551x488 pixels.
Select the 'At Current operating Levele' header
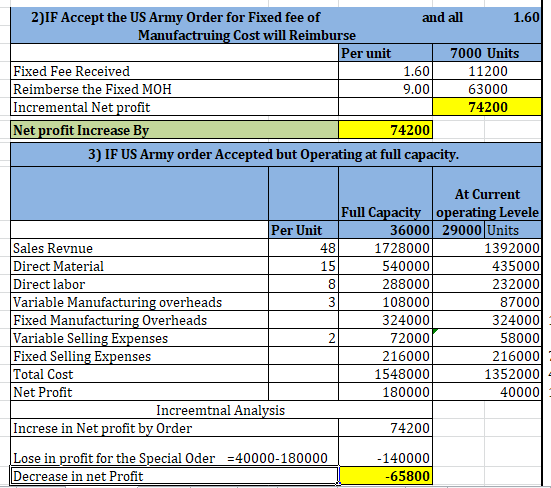[x=487, y=194]
